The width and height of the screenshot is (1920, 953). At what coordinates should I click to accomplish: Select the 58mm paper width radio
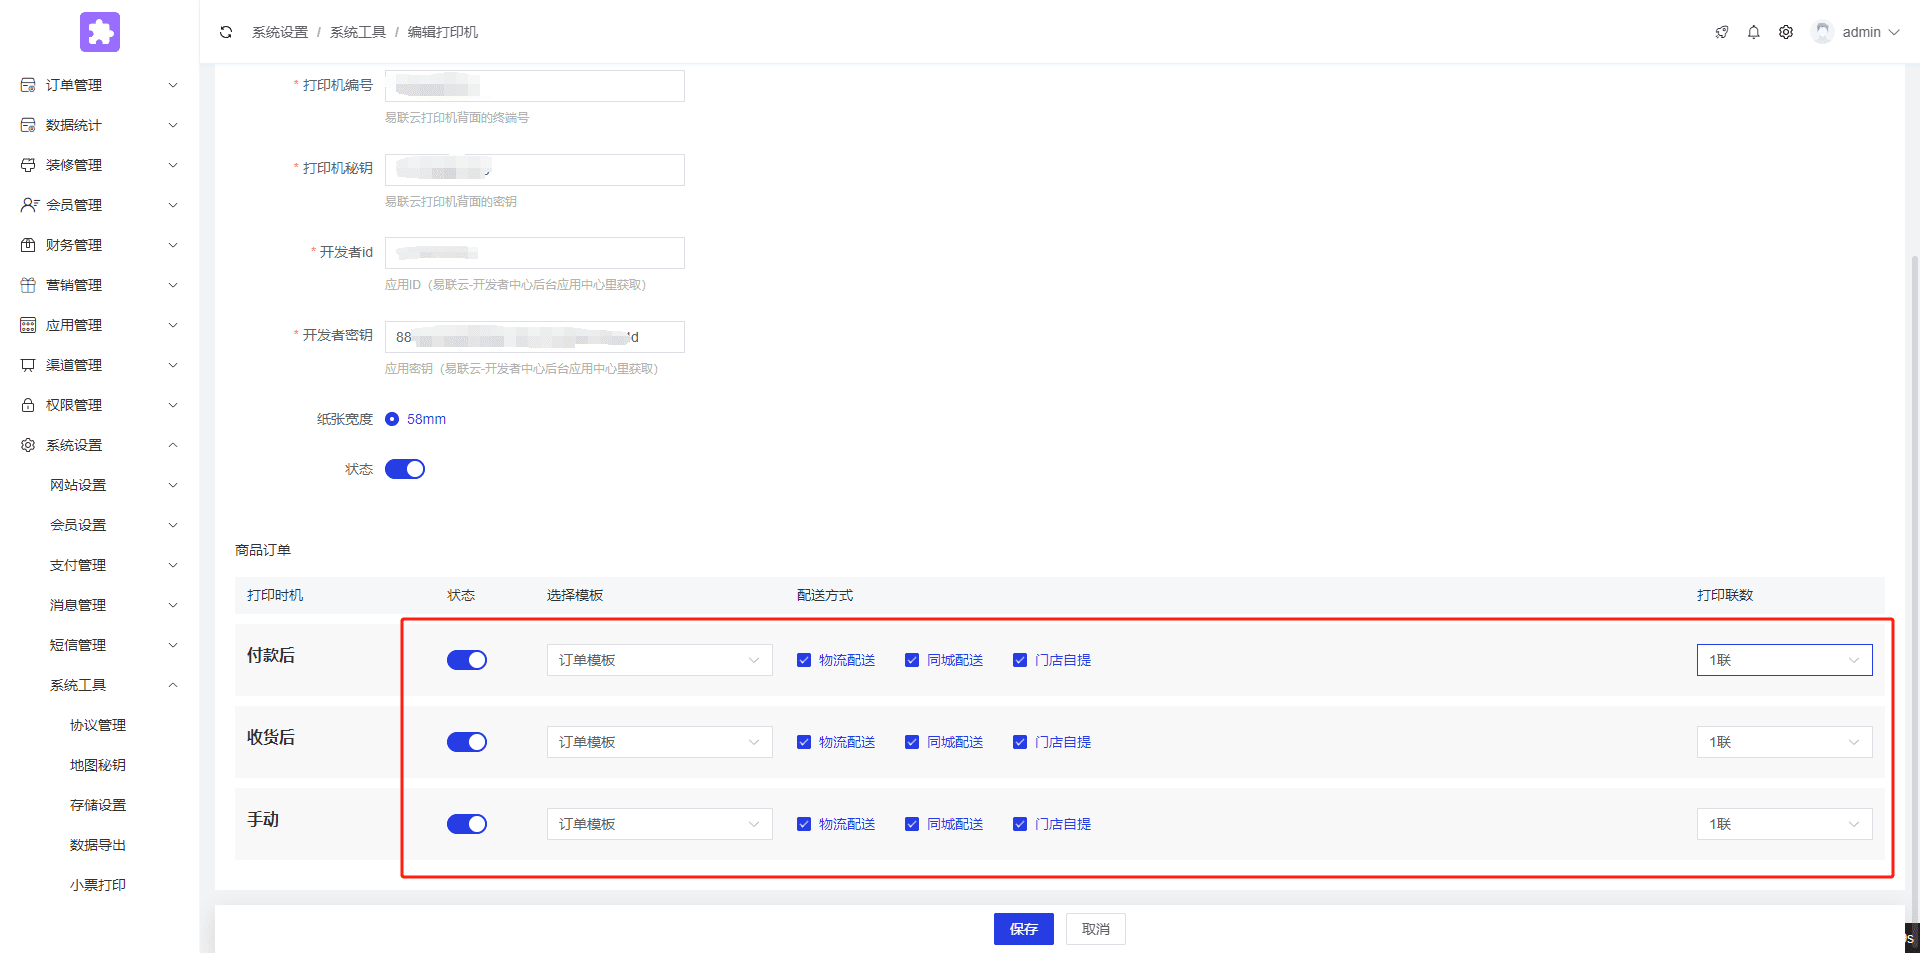[x=392, y=419]
